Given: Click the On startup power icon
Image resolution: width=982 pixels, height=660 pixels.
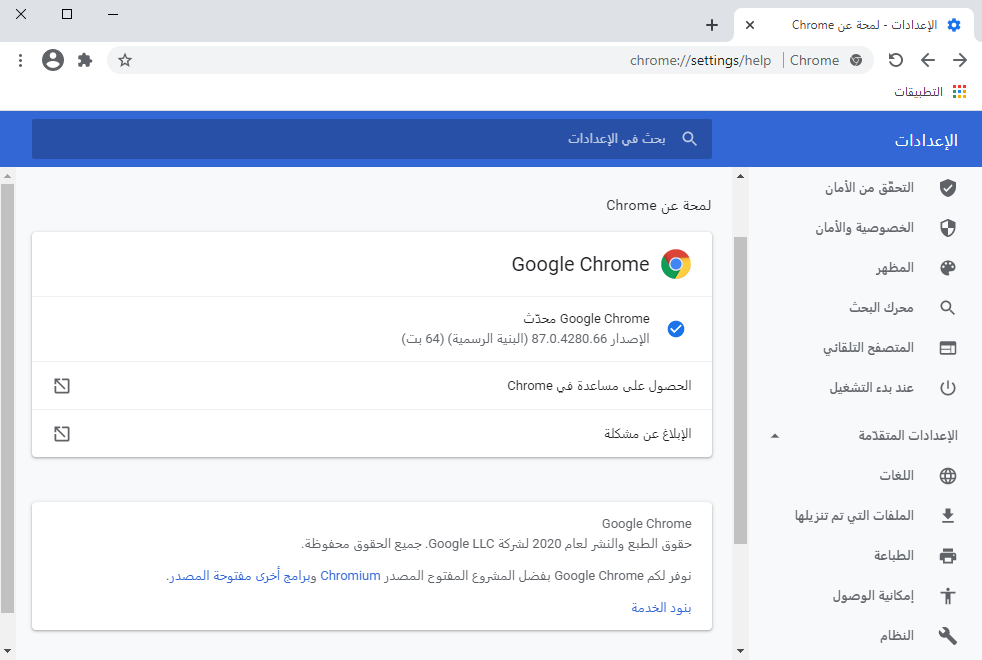Looking at the screenshot, I should point(948,388).
